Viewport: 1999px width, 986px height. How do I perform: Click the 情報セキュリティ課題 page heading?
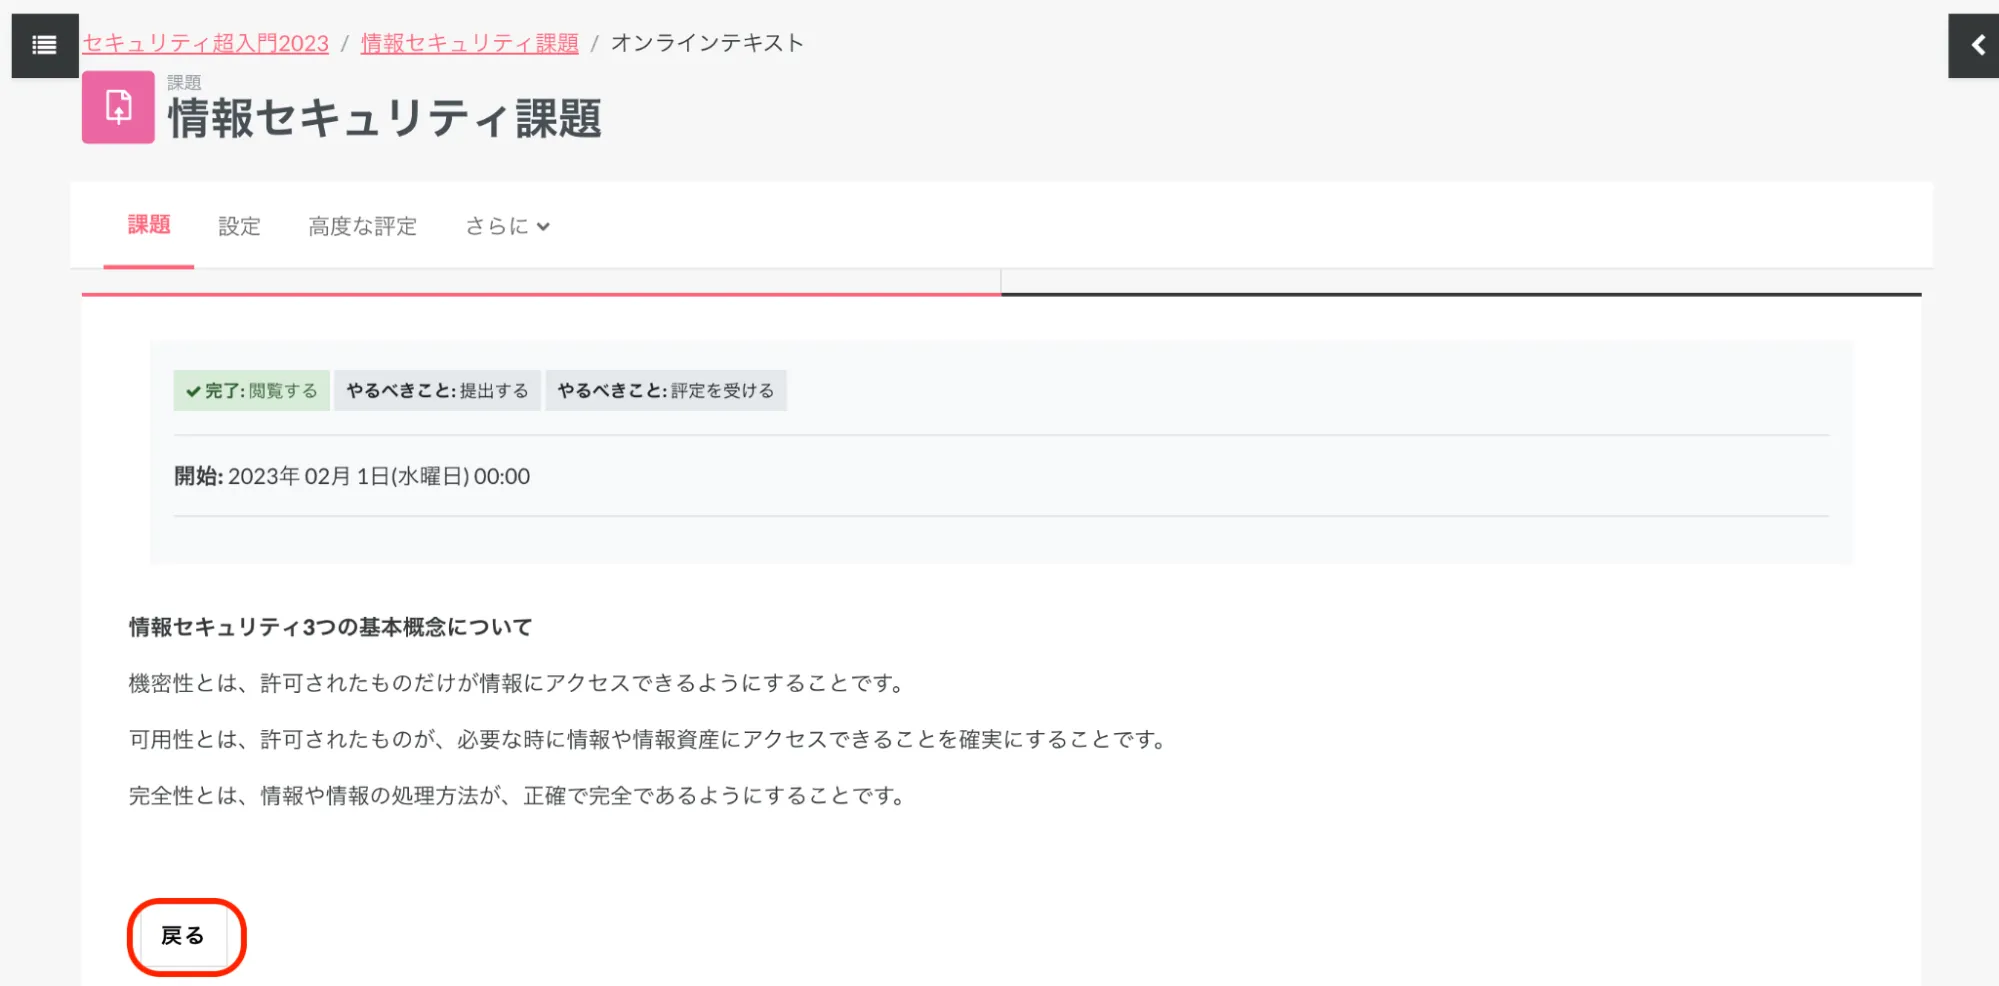click(x=385, y=119)
